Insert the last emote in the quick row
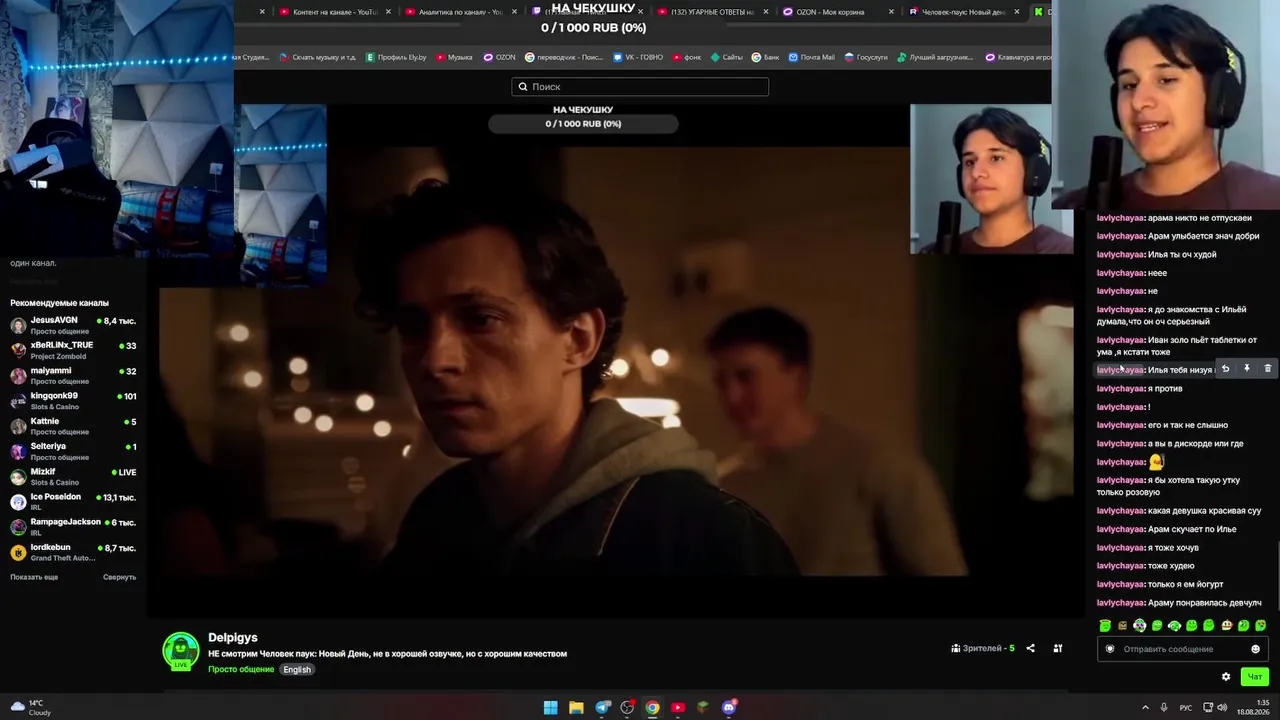This screenshot has width=1280, height=720. click(1261, 626)
